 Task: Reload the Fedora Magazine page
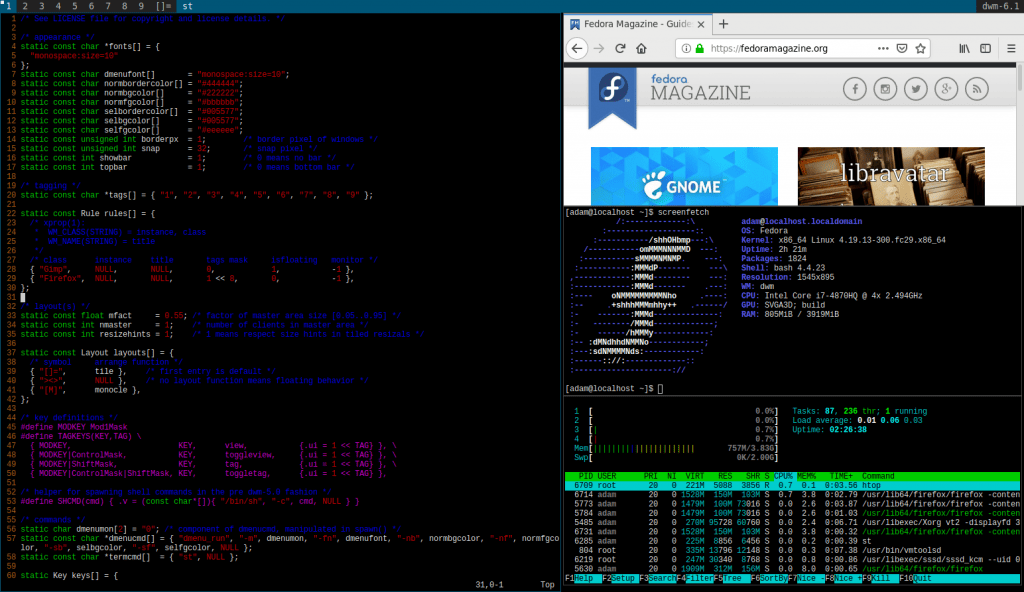(621, 48)
